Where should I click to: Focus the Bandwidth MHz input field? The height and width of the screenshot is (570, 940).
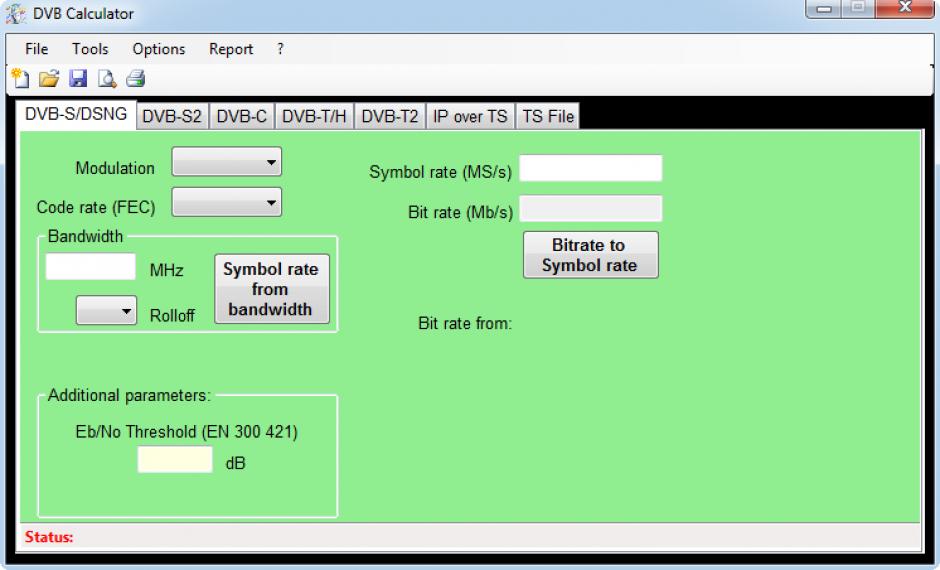tap(91, 267)
